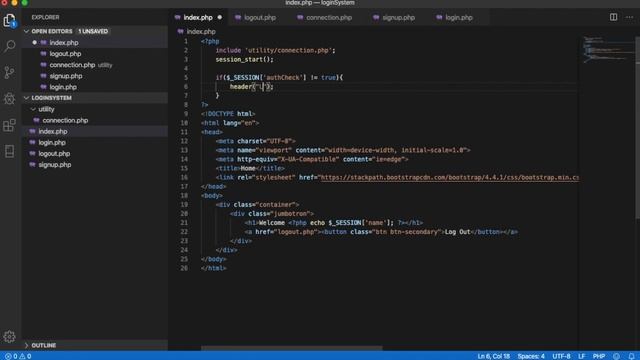Click the horizontal scrollbar under the editor
The width and height of the screenshot is (640, 360).
[x=292, y=348]
